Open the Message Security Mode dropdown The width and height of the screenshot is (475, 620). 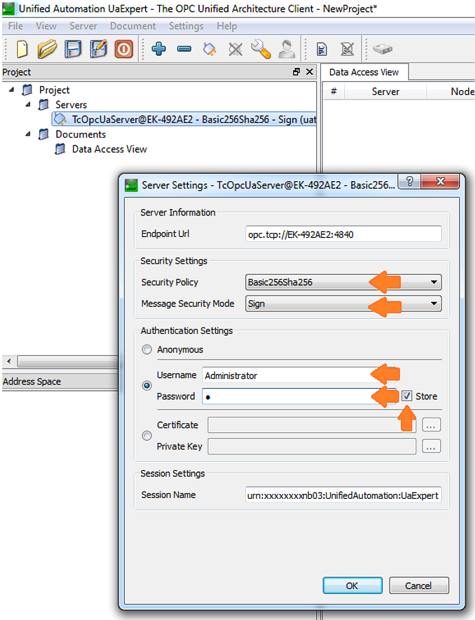(x=343, y=304)
